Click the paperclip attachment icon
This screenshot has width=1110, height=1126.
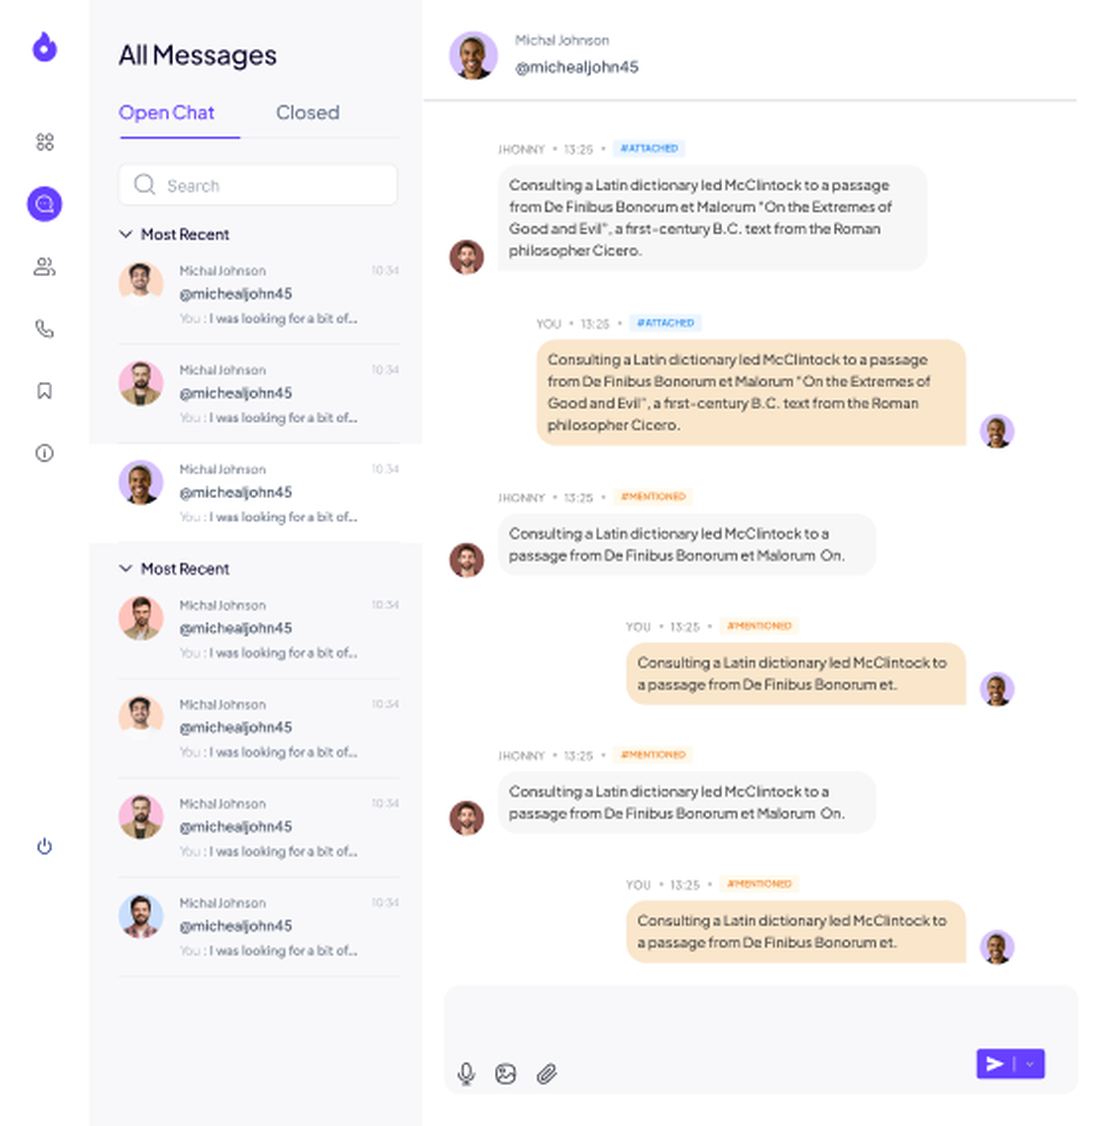point(546,1074)
